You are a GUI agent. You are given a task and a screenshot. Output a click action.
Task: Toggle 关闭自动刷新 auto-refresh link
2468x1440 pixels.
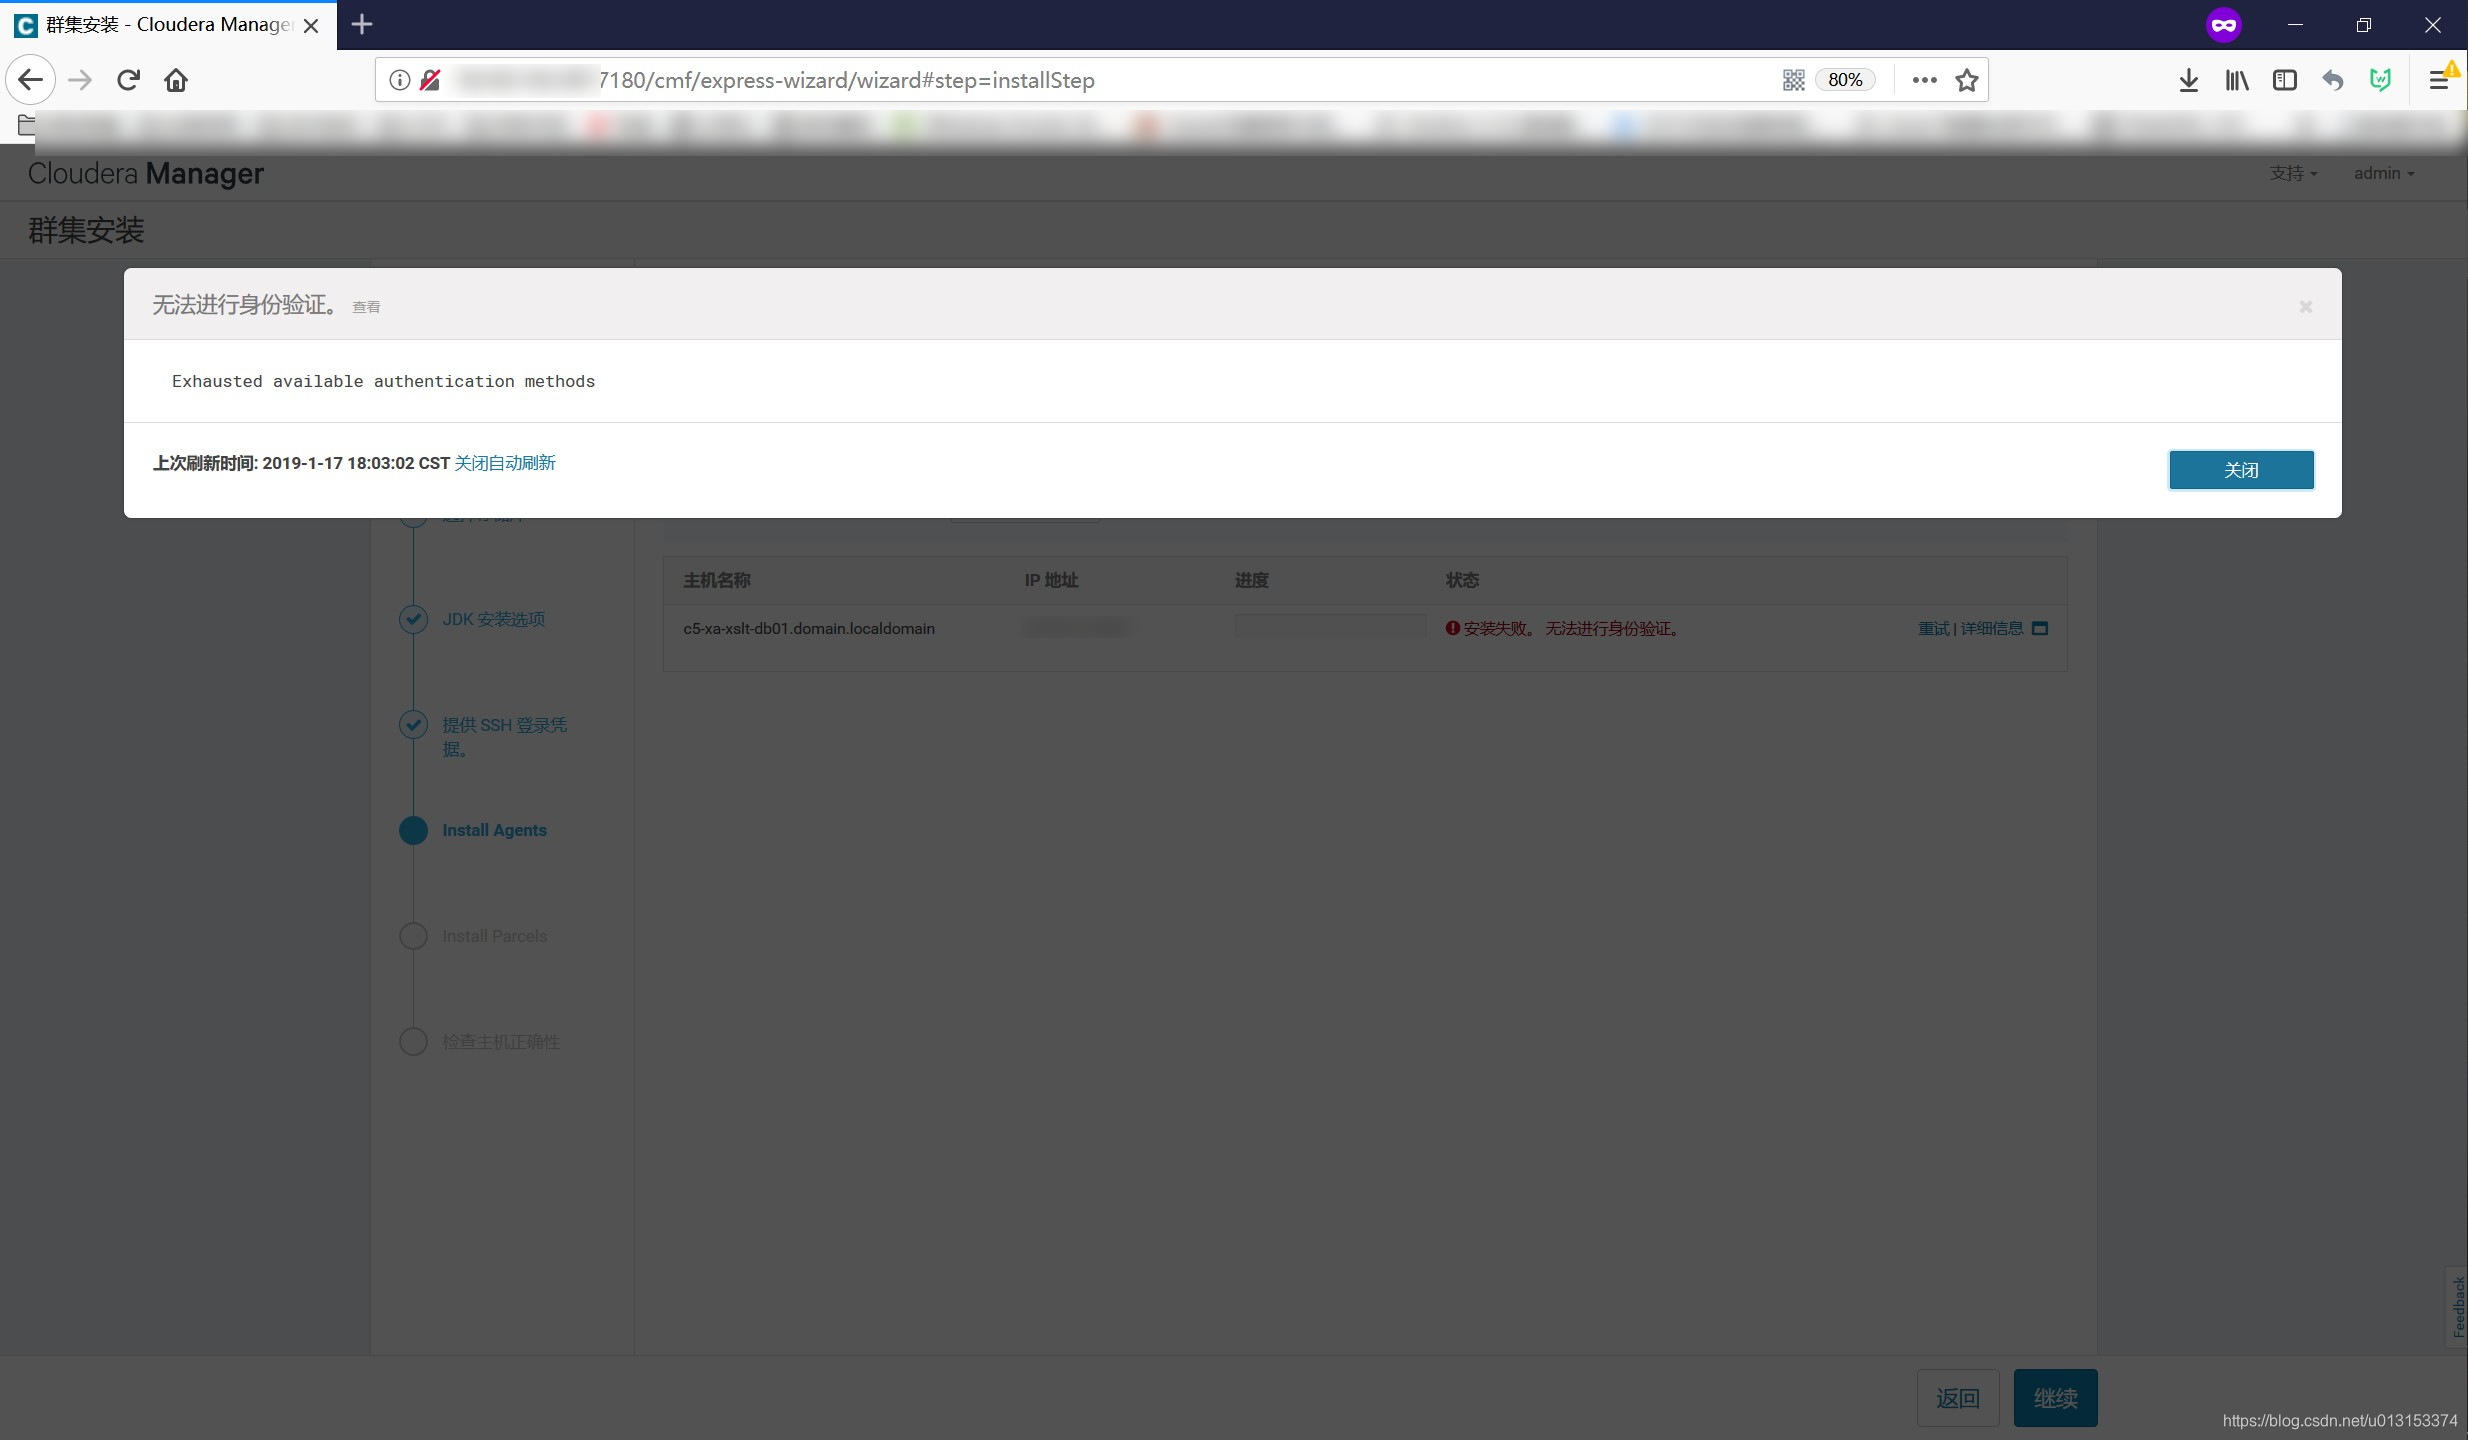(x=505, y=463)
